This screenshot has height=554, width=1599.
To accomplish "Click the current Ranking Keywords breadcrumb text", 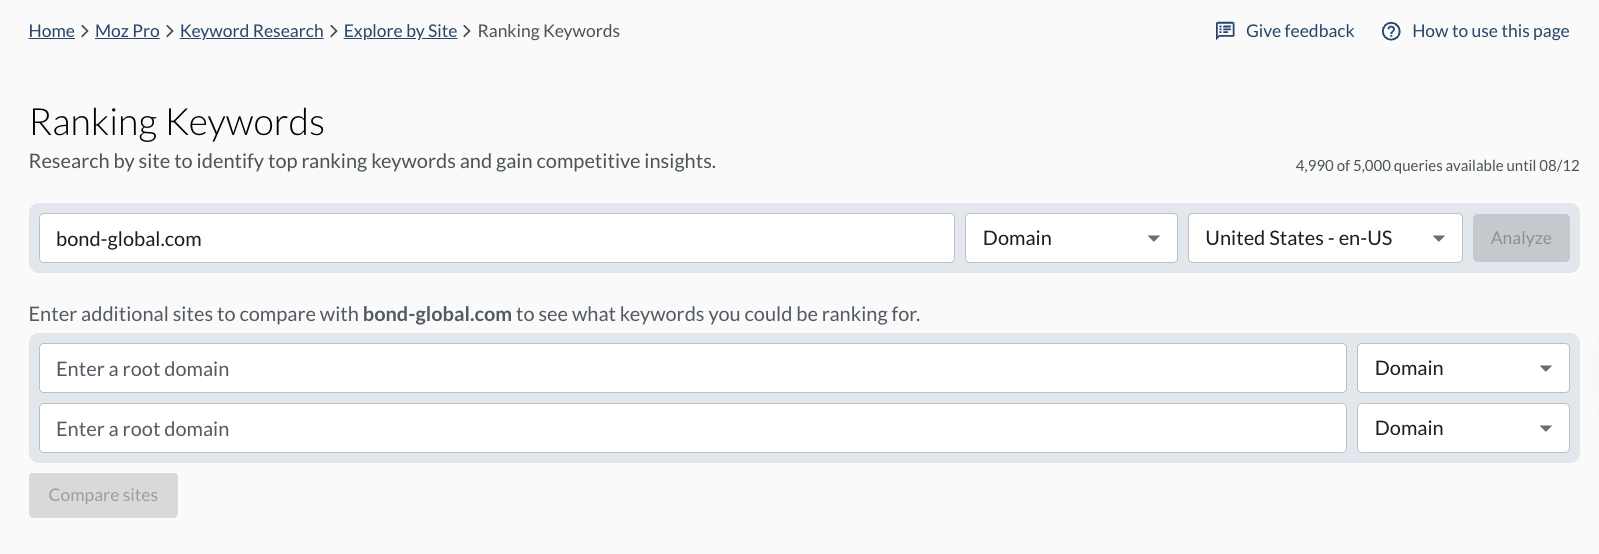I will point(548,31).
